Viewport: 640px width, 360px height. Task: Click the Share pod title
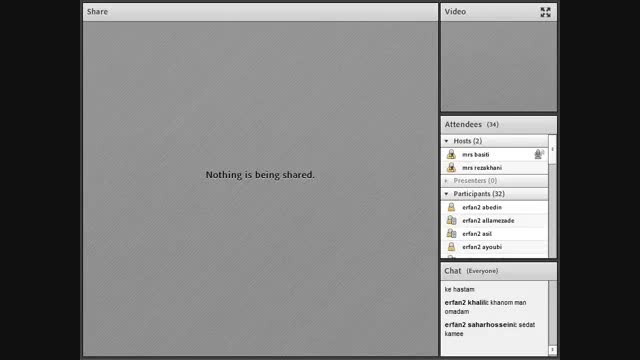pos(97,11)
